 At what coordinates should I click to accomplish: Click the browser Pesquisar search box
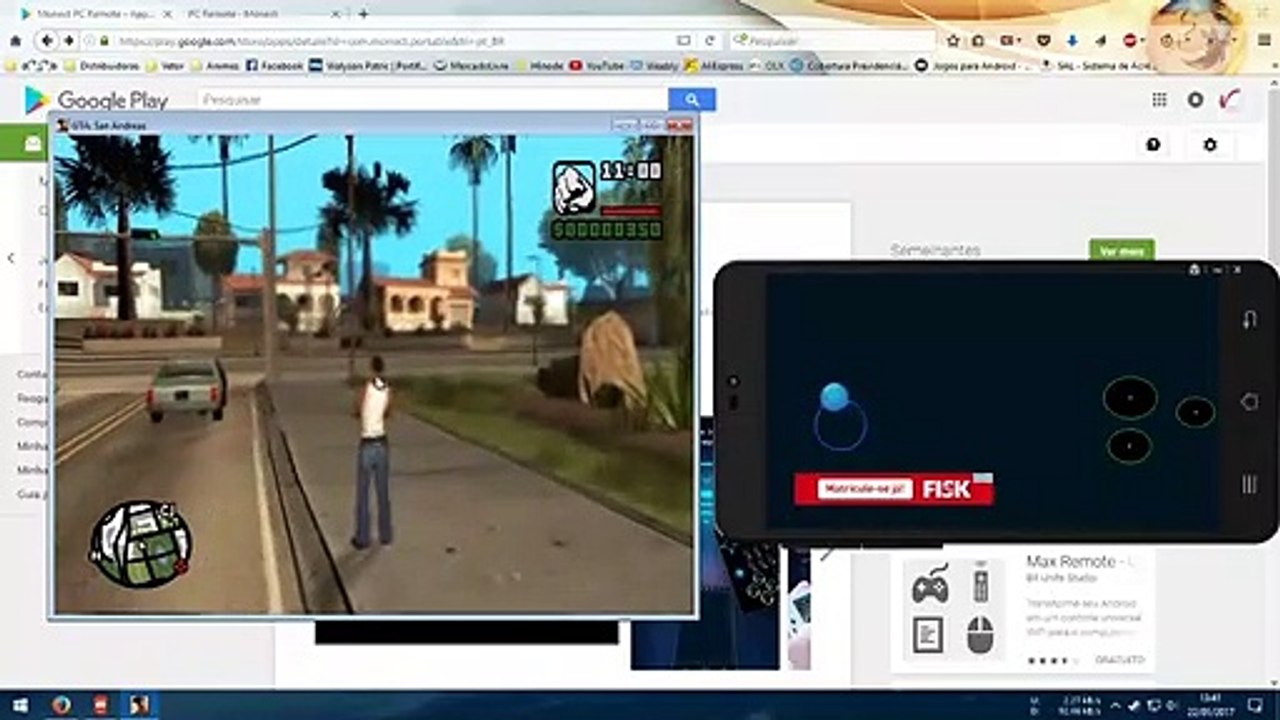tap(832, 41)
